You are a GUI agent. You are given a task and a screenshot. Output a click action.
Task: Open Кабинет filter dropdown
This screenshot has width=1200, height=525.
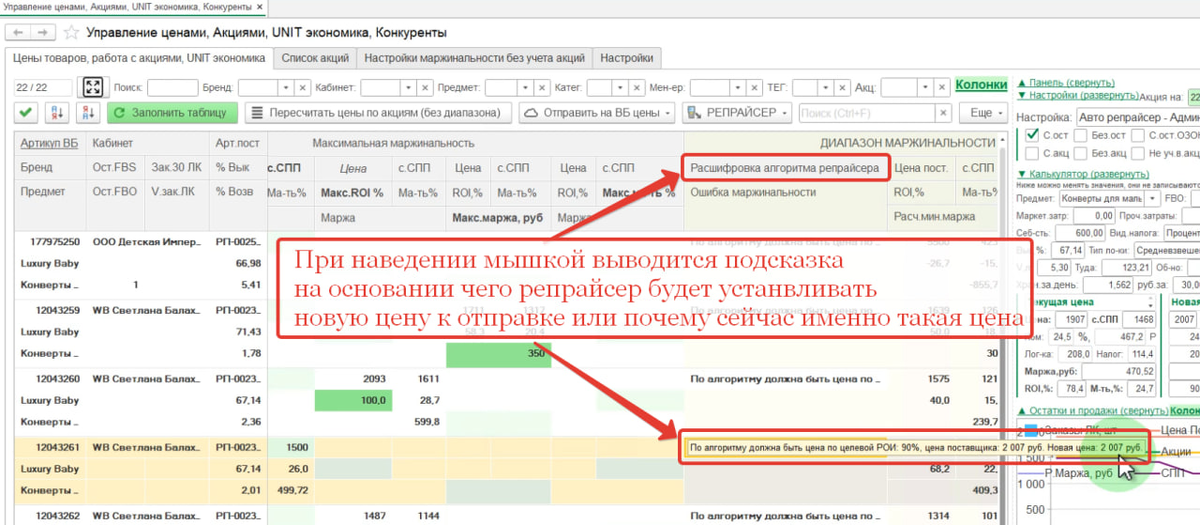(409, 88)
